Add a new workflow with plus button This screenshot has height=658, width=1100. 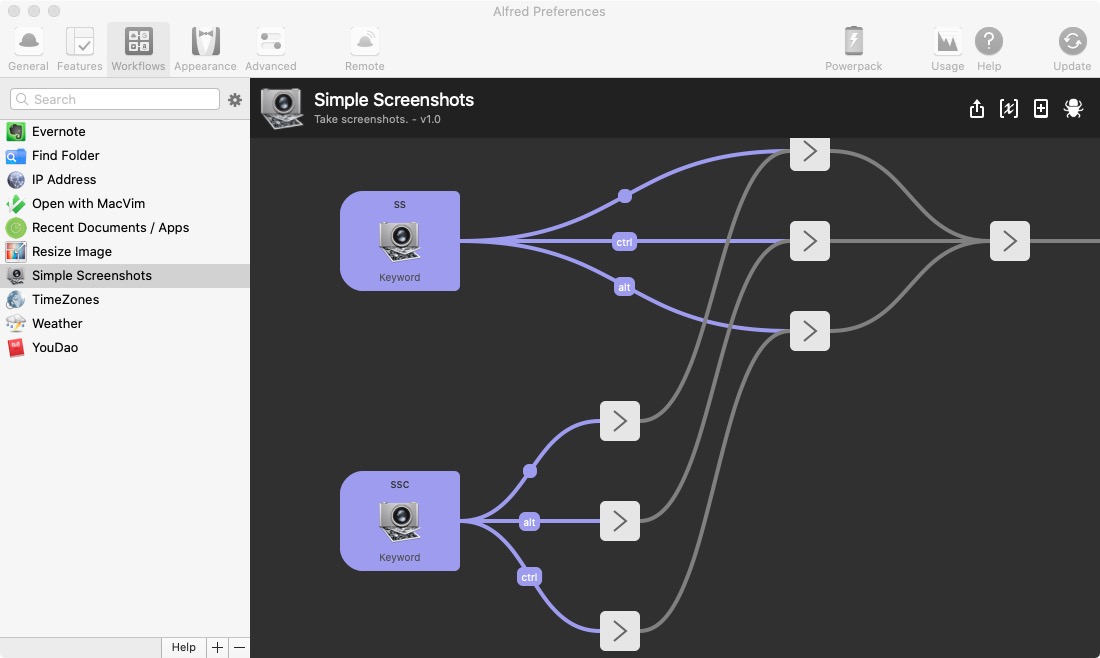[217, 647]
